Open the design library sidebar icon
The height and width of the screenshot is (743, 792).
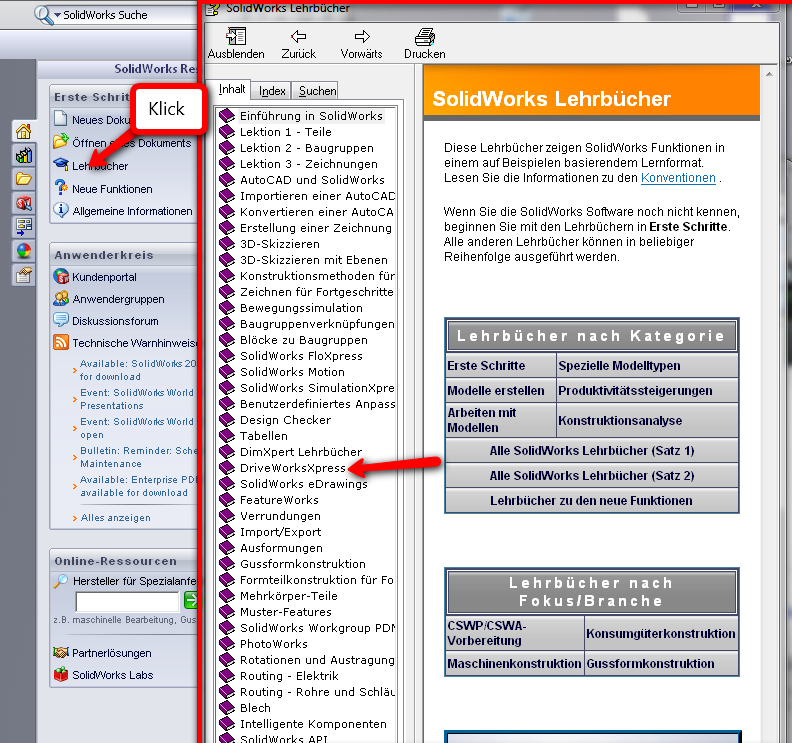coord(23,156)
